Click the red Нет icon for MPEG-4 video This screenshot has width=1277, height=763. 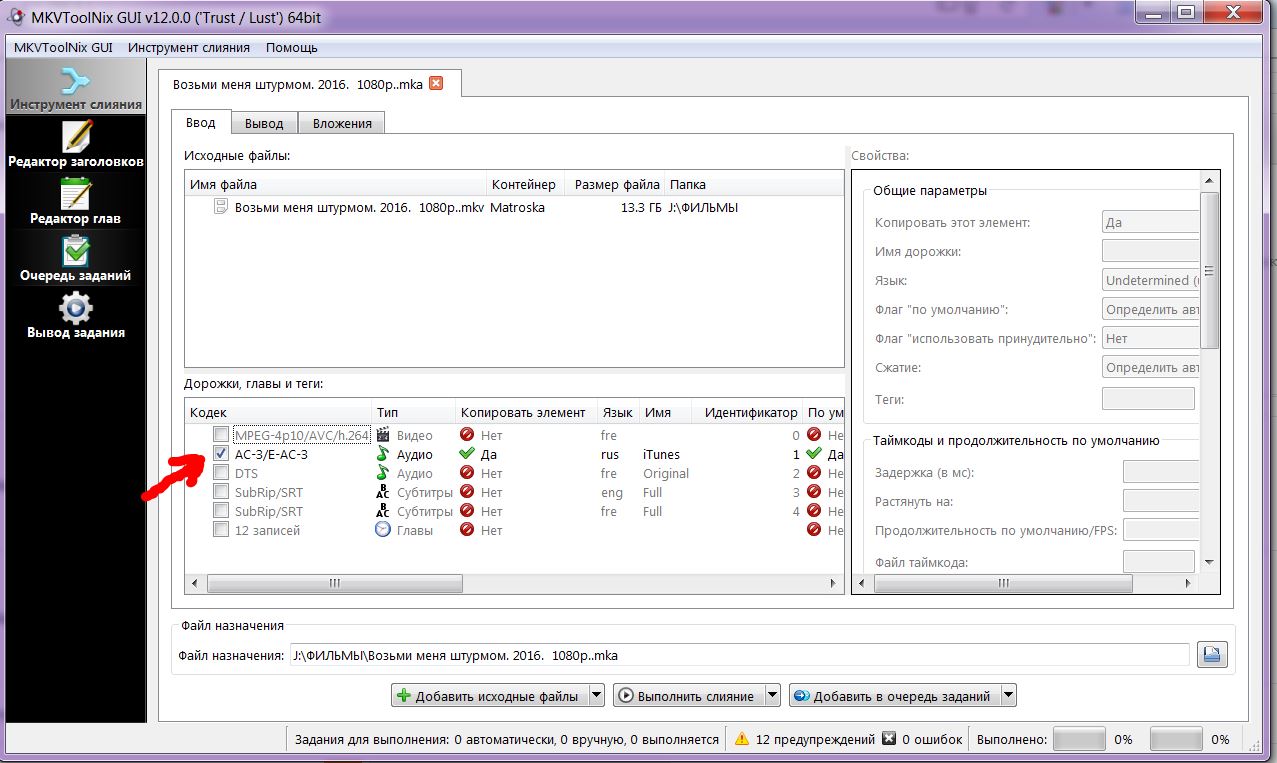click(x=467, y=435)
